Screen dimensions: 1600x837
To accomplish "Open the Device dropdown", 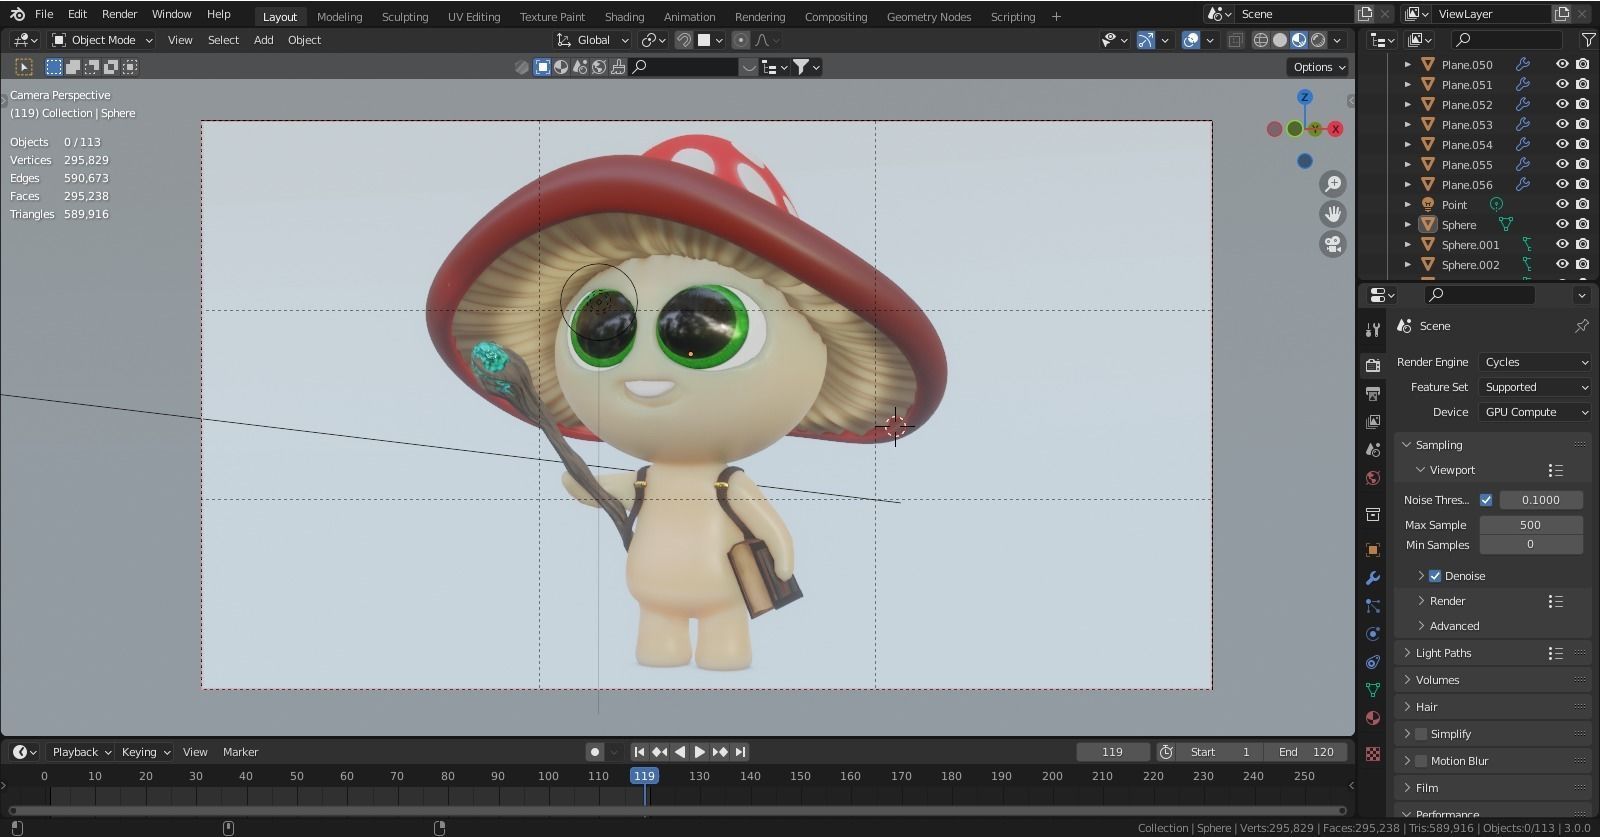I will coord(1535,412).
